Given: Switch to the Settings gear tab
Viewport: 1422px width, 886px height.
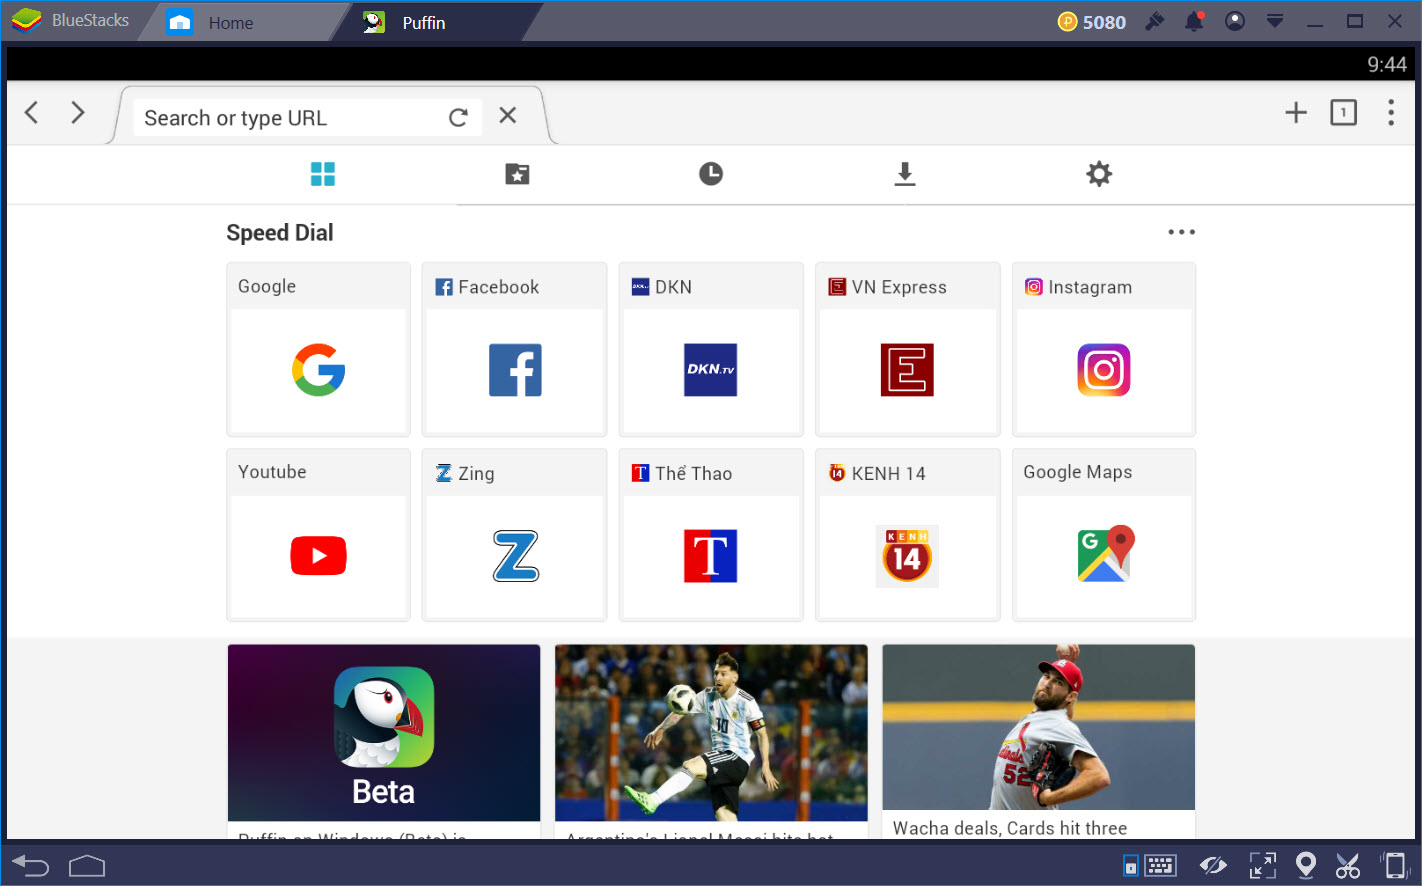Looking at the screenshot, I should (x=1099, y=174).
